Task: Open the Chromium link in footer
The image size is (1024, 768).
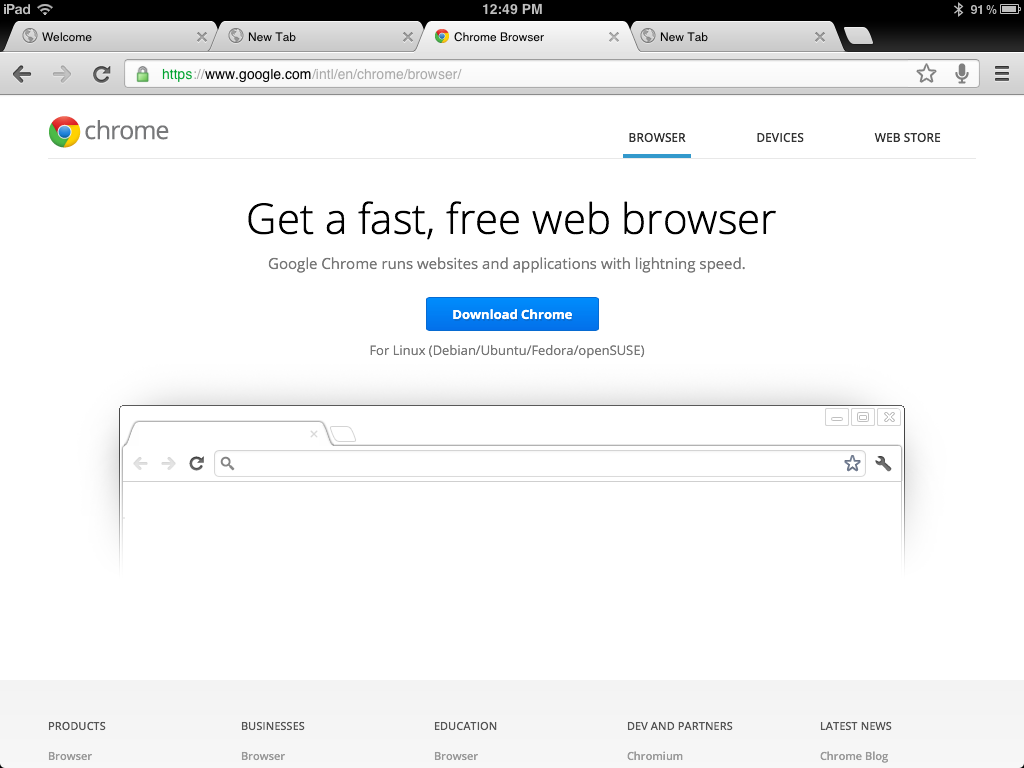Action: [x=655, y=756]
